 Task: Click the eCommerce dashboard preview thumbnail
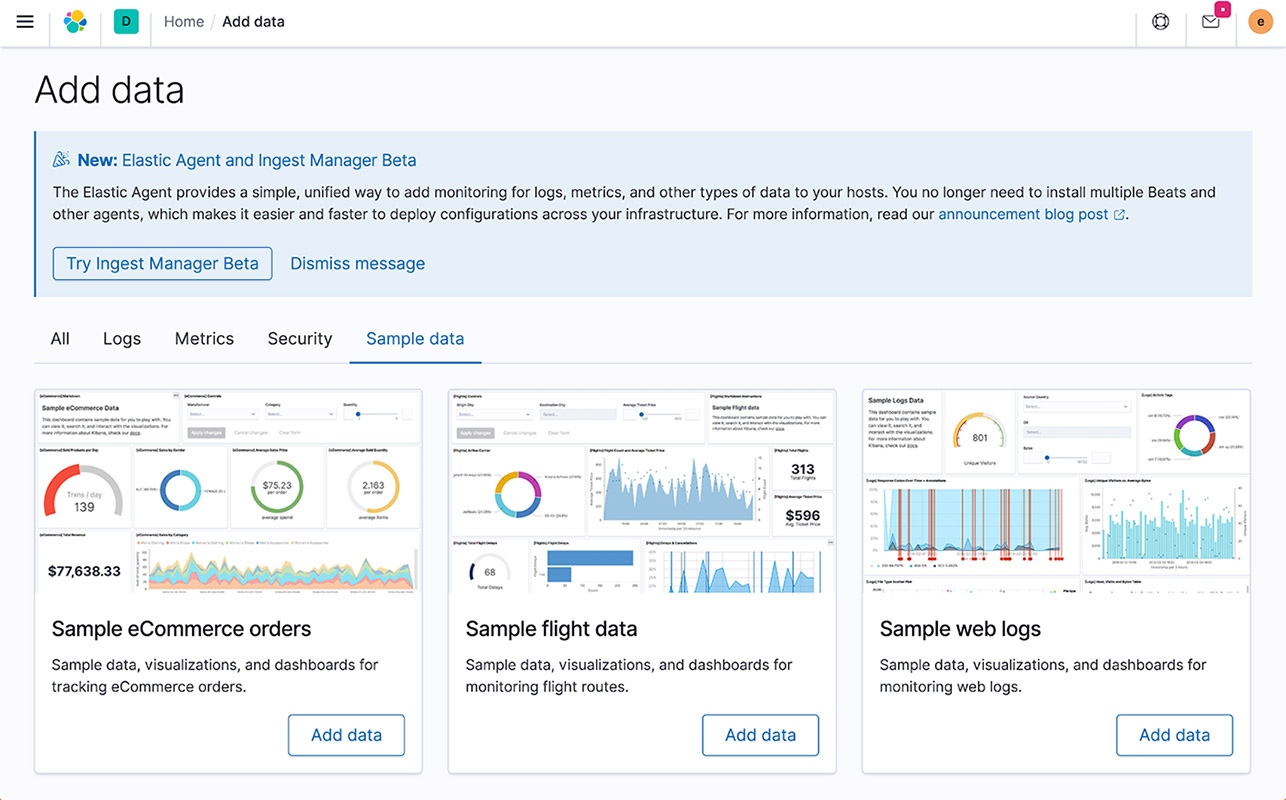pyautogui.click(x=228, y=491)
